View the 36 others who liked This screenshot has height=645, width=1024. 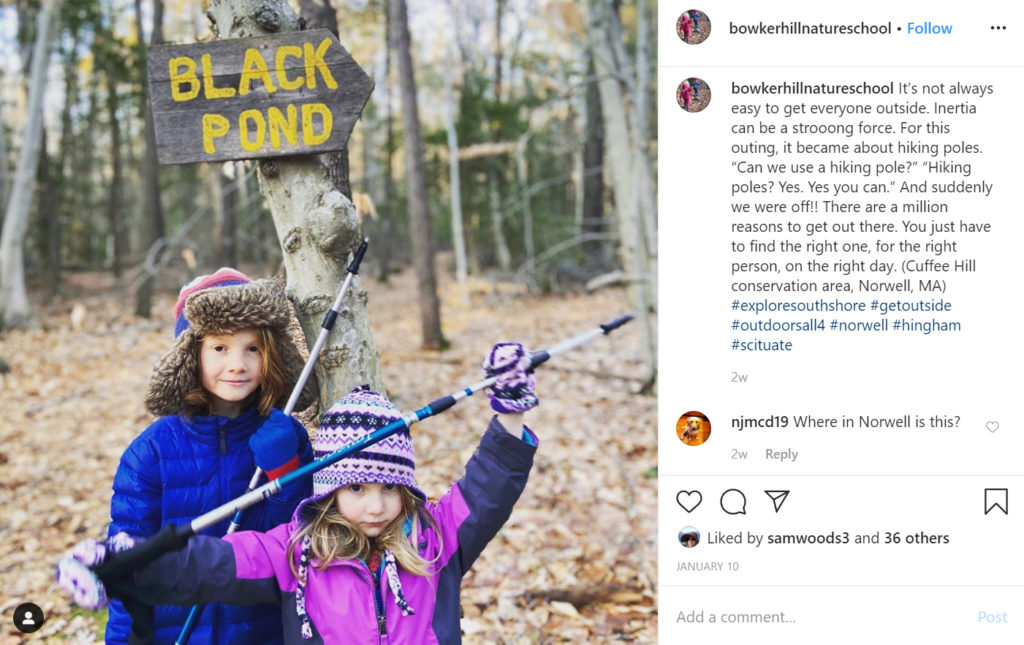click(x=916, y=538)
